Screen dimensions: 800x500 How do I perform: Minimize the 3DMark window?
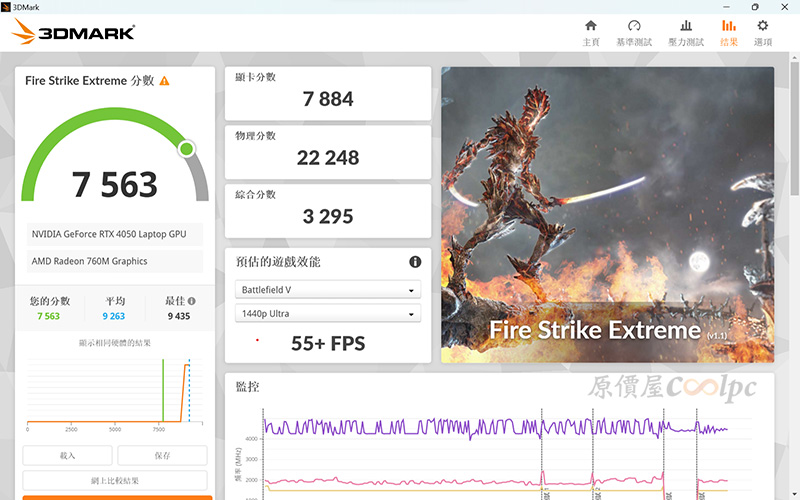tap(726, 7)
